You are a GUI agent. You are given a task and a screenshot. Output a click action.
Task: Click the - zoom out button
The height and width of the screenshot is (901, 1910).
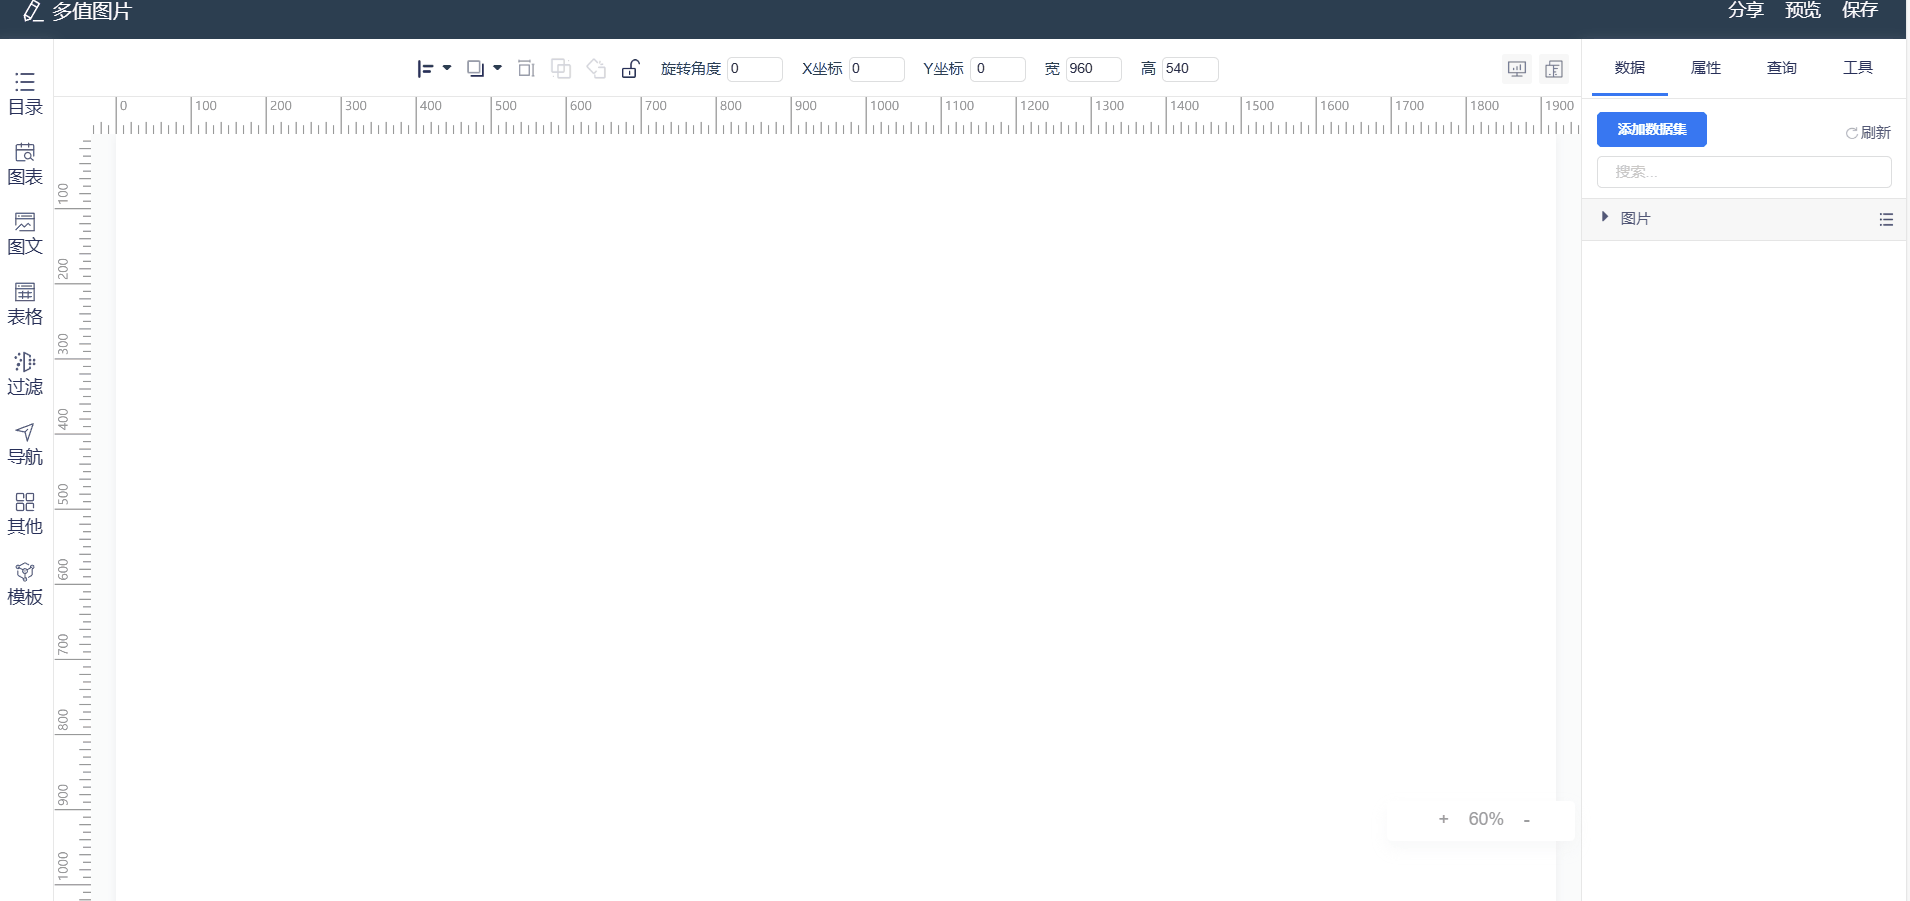(1527, 820)
